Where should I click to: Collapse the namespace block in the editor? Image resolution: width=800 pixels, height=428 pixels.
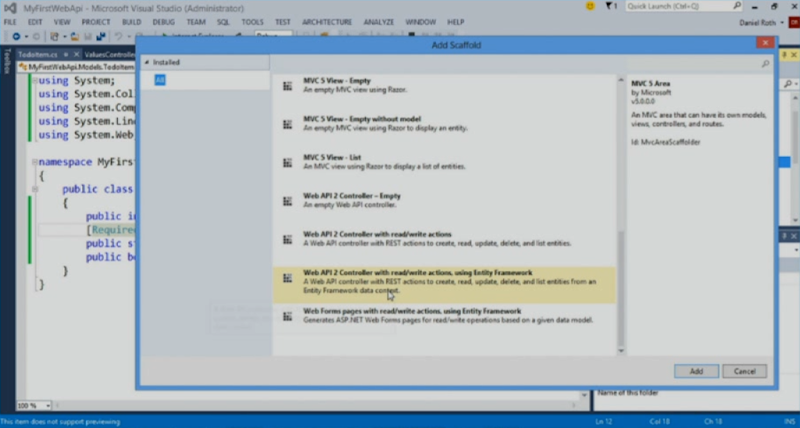35,162
